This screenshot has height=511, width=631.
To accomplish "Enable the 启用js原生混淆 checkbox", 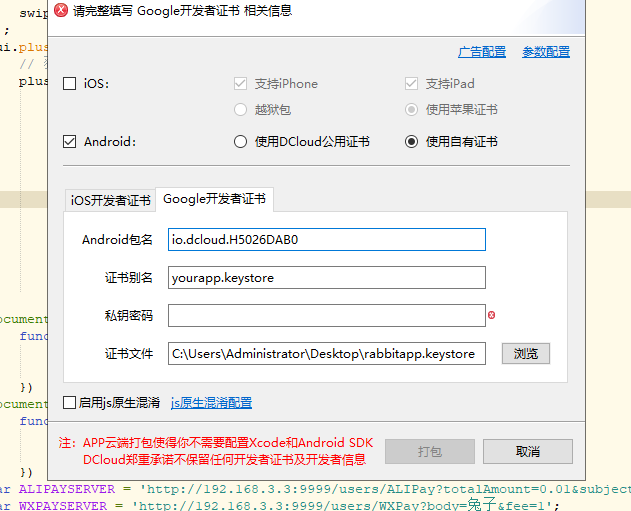I will 70,402.
